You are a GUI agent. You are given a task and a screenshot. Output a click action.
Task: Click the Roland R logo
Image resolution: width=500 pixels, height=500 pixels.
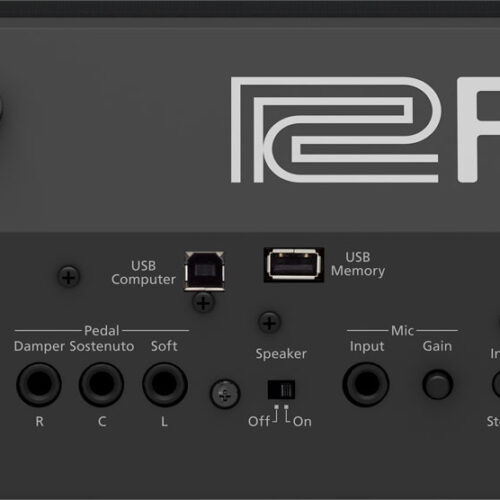tap(336, 130)
